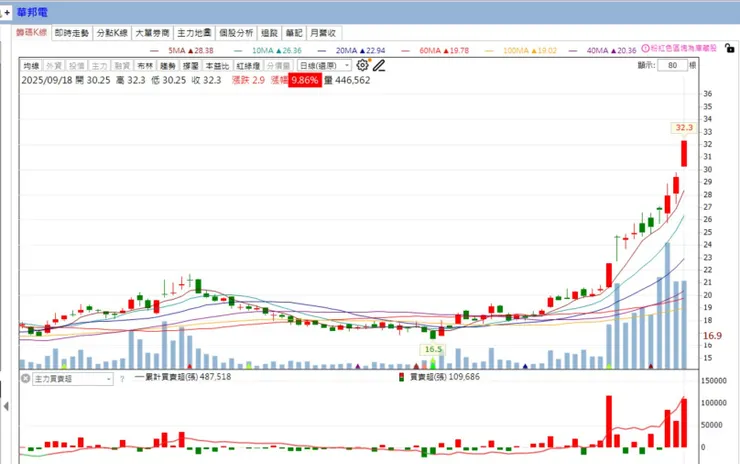The image size is (740, 464).
Task: Toggle 主力 overlay button in toolbar
Action: [99, 66]
